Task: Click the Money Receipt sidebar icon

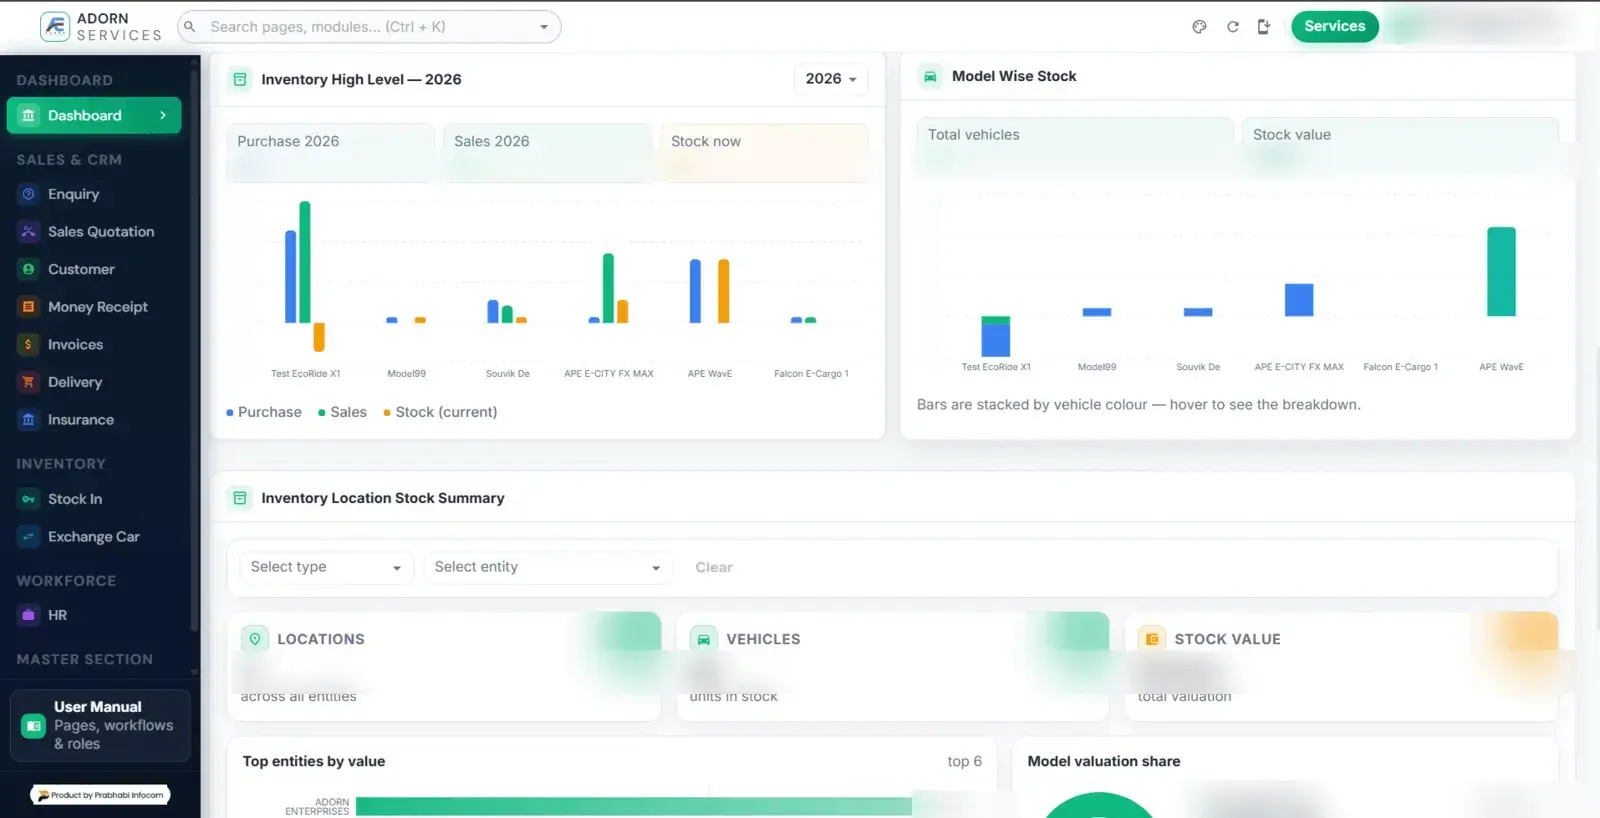Action: coord(28,307)
